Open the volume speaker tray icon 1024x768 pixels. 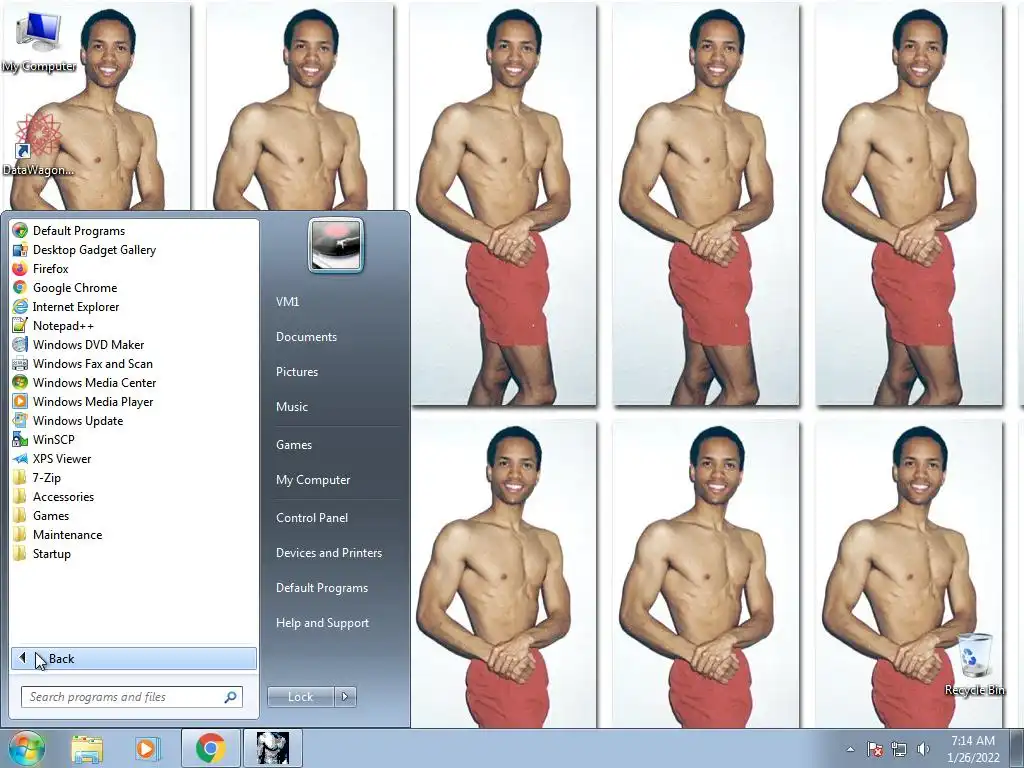tap(923, 749)
